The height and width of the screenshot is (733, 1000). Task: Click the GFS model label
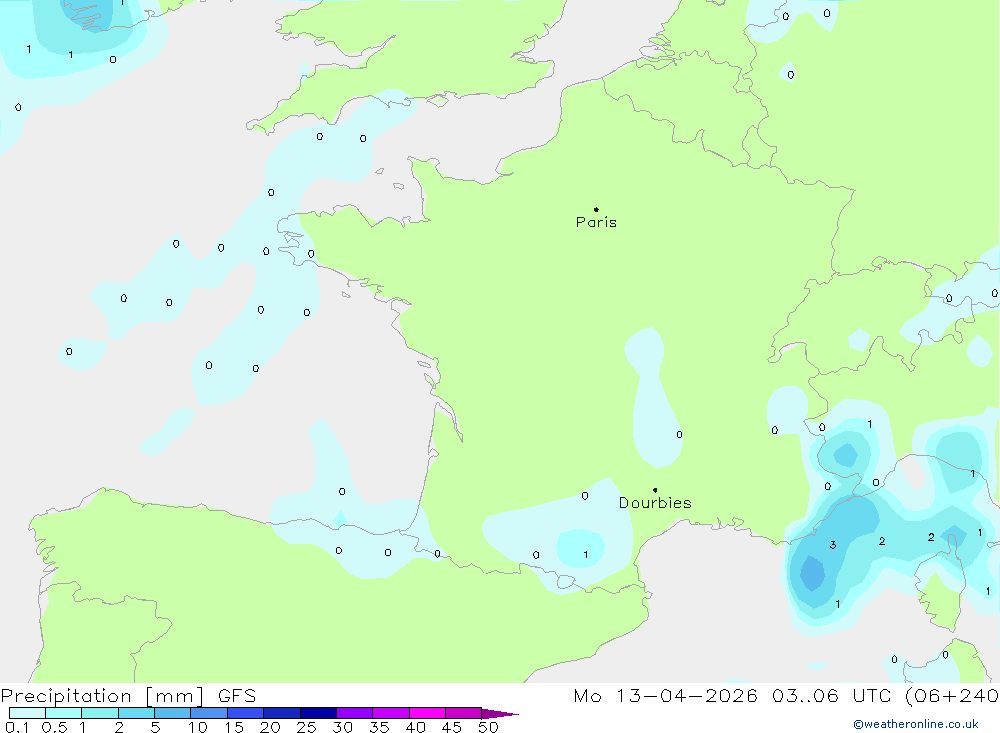point(237,696)
